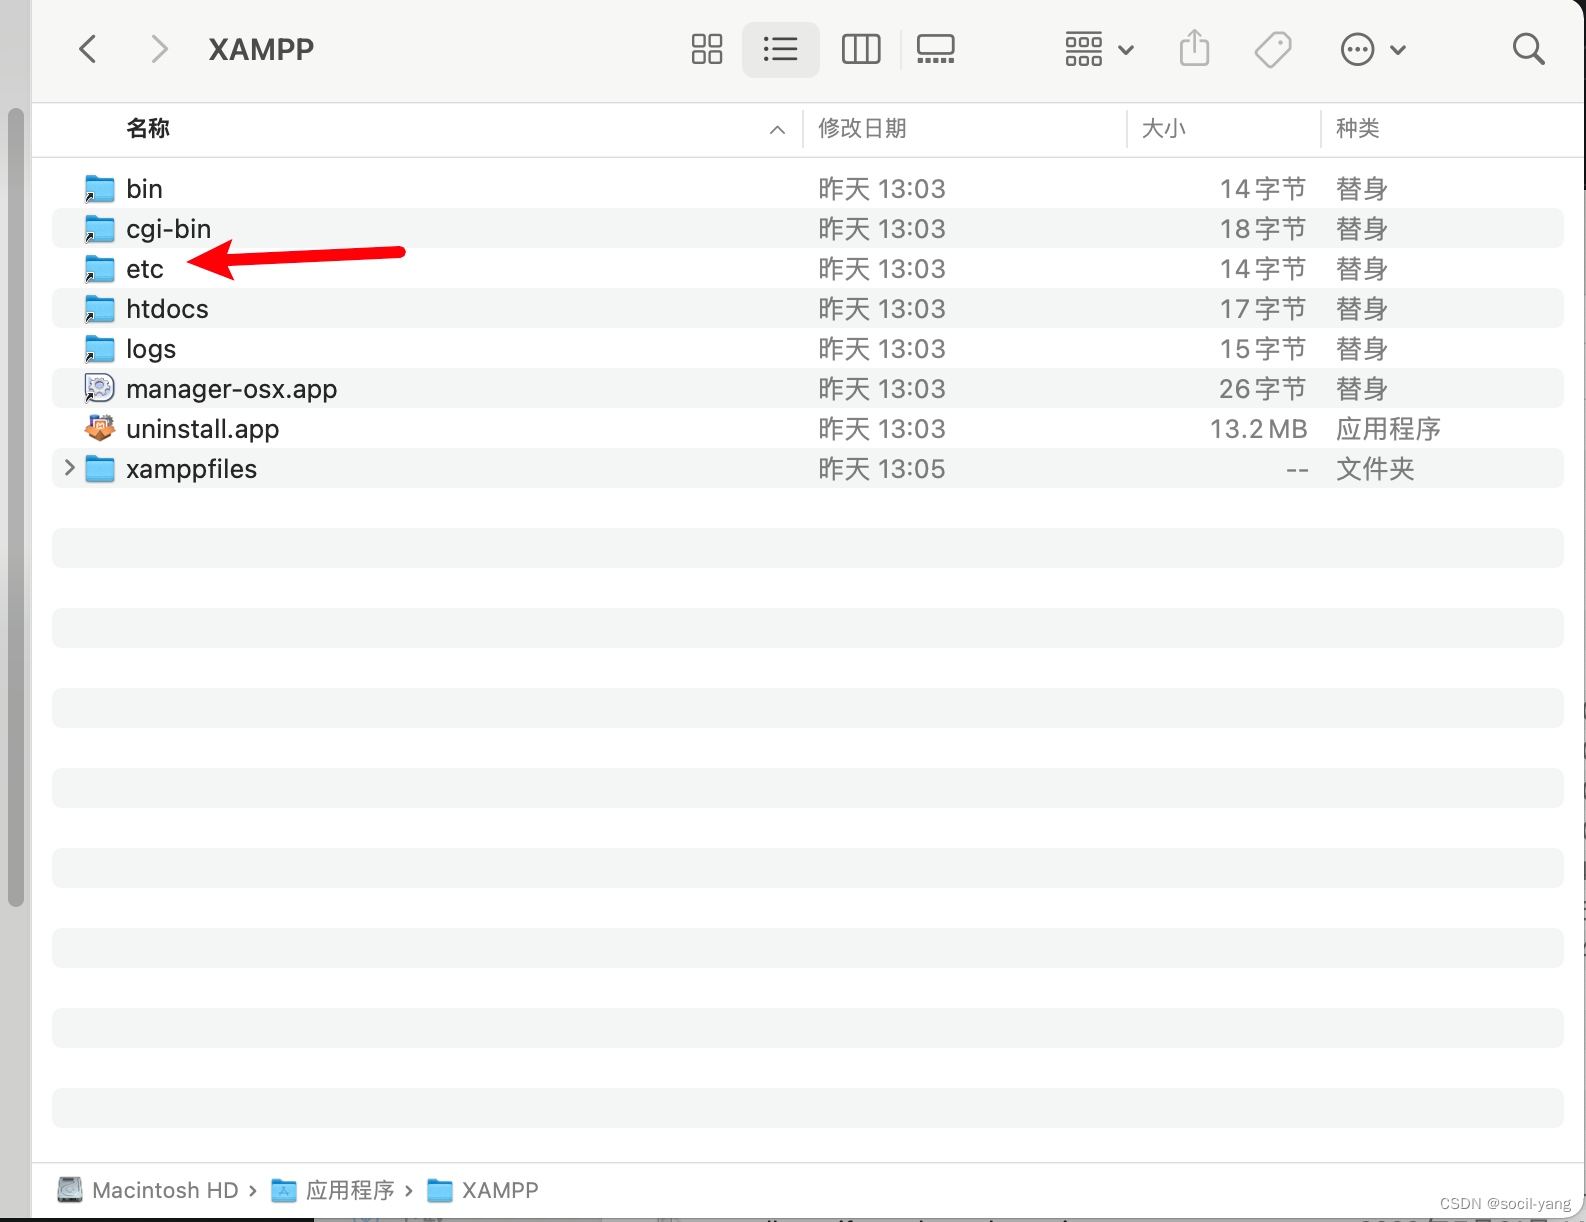Select the file name htdocs
Screen dimensions: 1586x1222
[167, 309]
